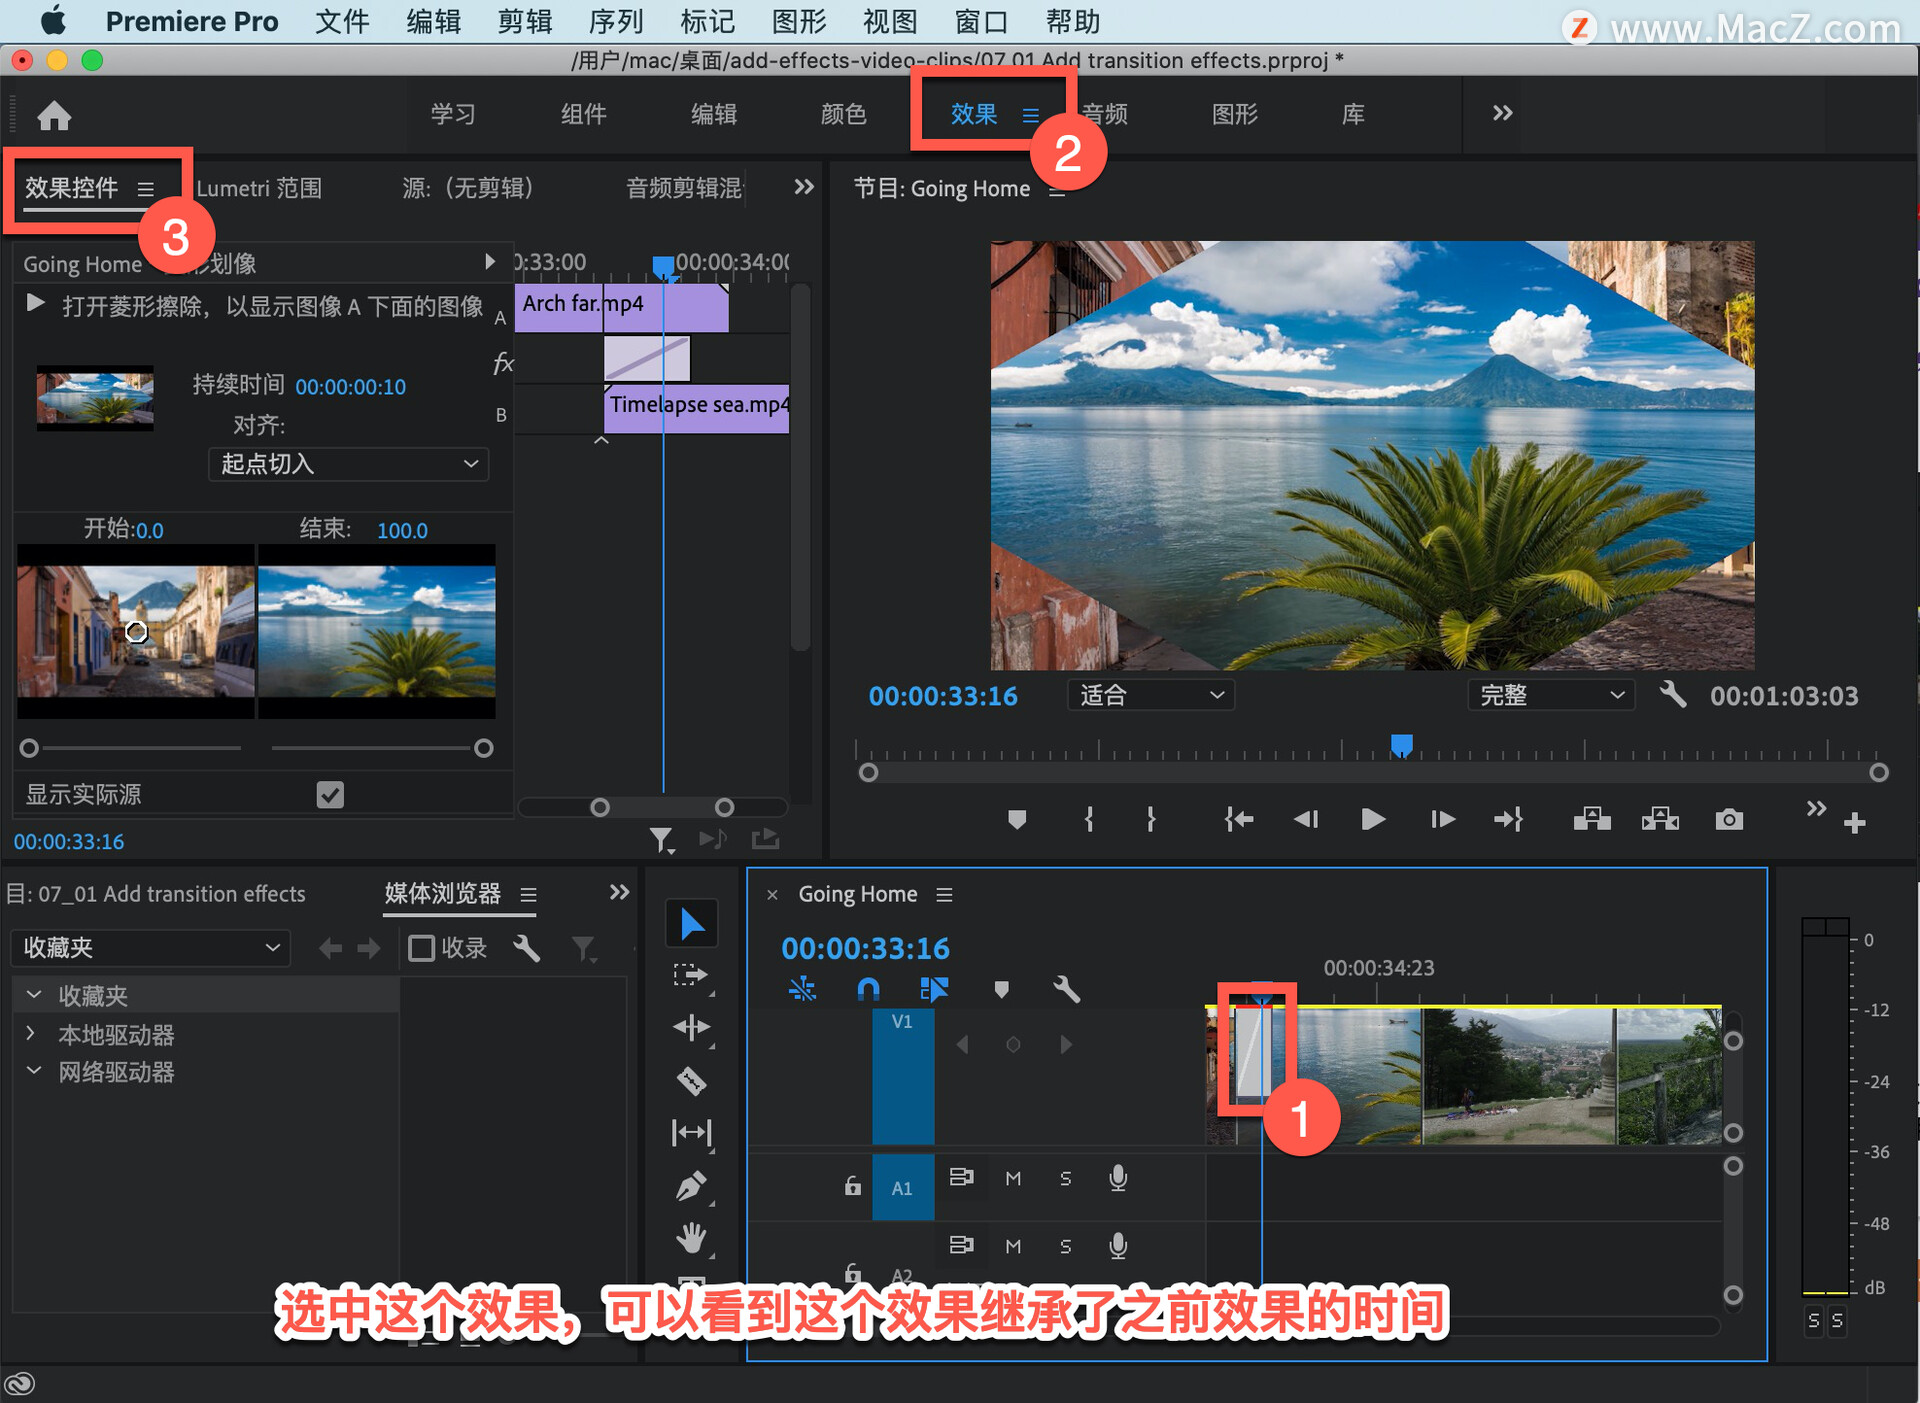Select the Ripple Edit tool
Screen dimensions: 1920x1403
pyautogui.click(x=691, y=1027)
